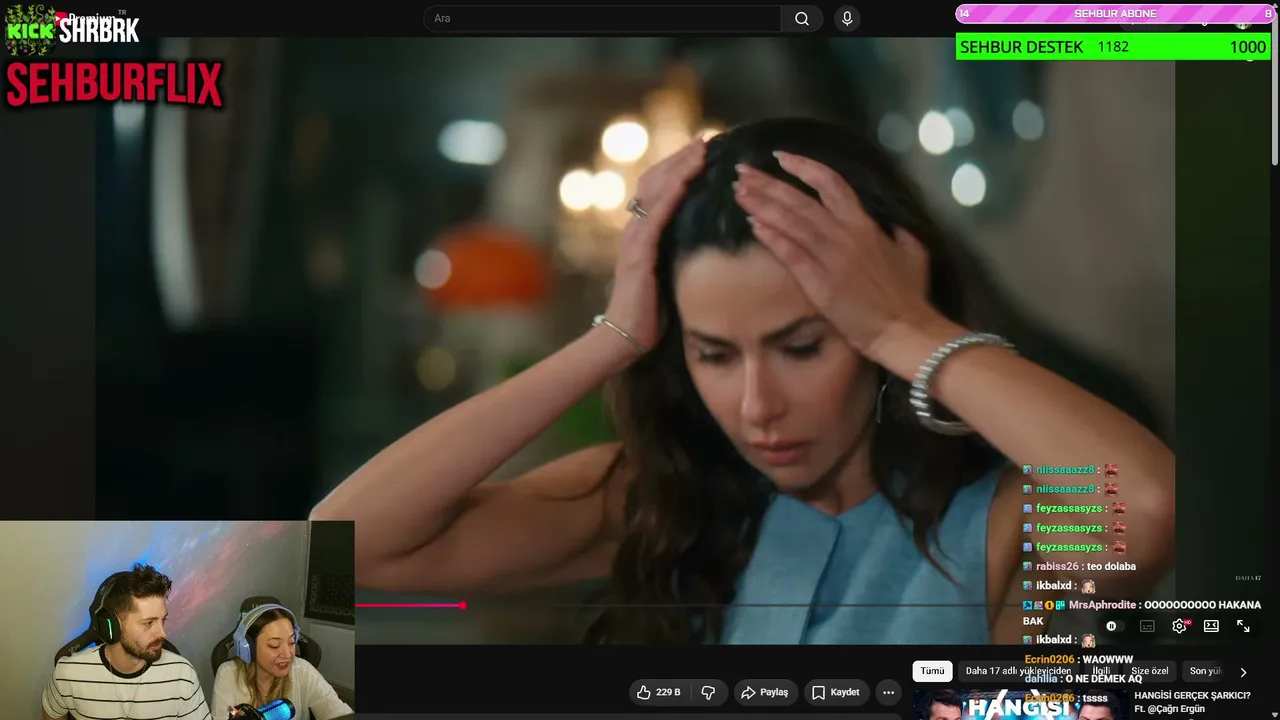The width and height of the screenshot is (1280, 720).
Task: Select the 'Size özel' filter chip
Action: coord(1150,671)
